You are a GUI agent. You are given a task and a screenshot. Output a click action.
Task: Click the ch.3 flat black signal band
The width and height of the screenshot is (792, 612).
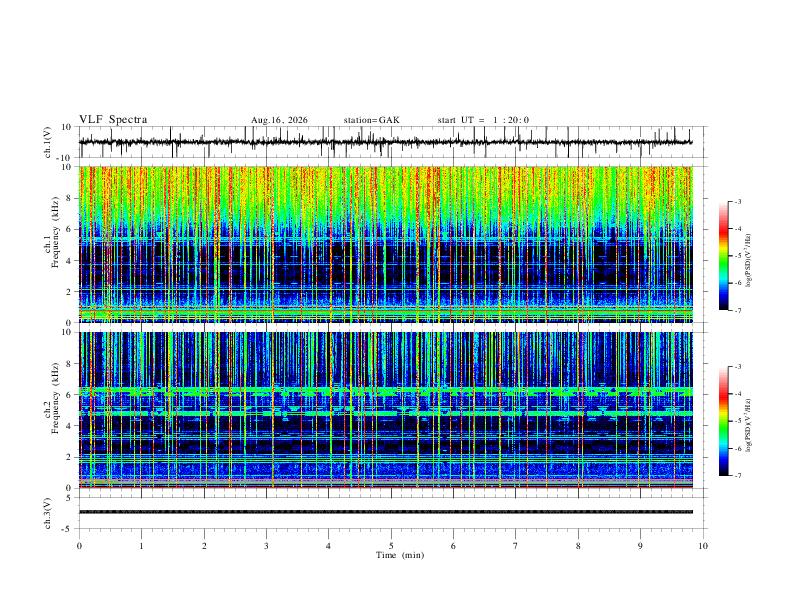click(386, 512)
